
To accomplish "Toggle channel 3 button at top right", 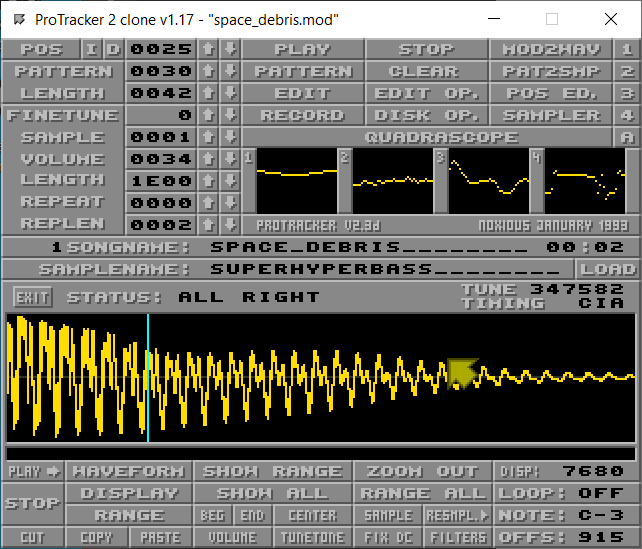I will pos(626,93).
